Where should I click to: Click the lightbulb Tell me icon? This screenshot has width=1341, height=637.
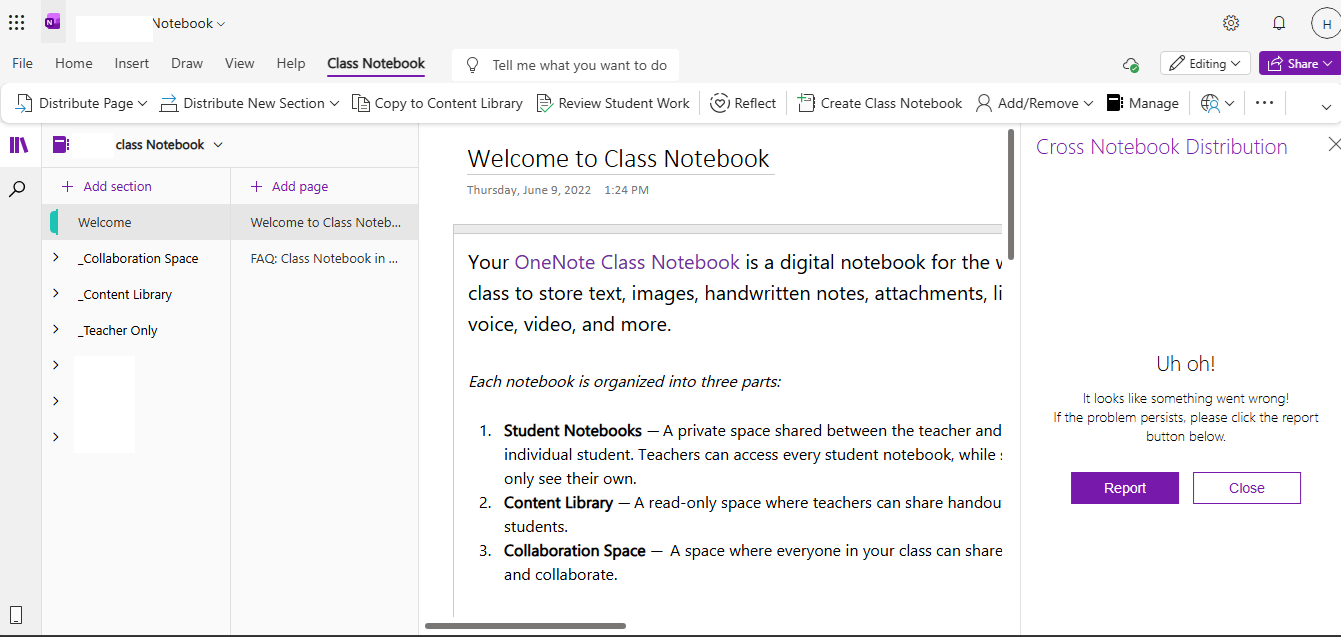coord(474,65)
